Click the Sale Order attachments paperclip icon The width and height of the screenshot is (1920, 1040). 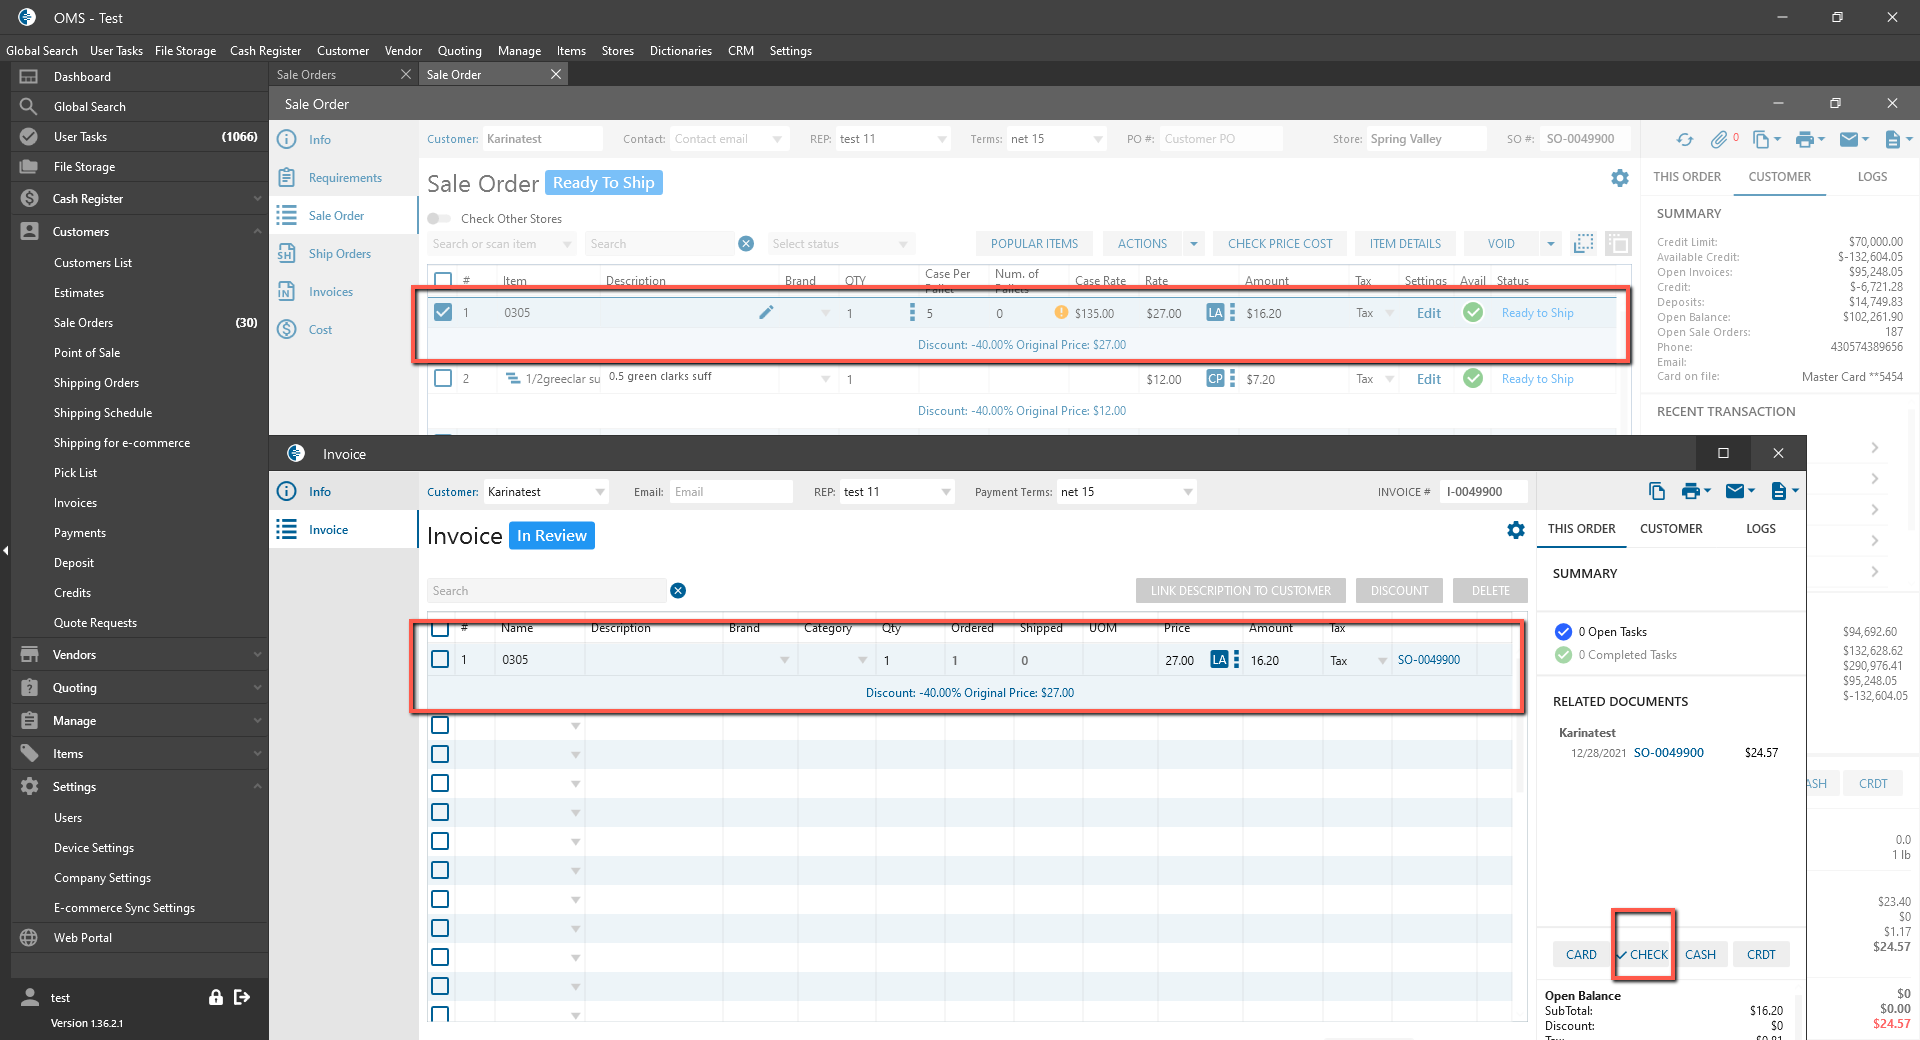tap(1719, 140)
